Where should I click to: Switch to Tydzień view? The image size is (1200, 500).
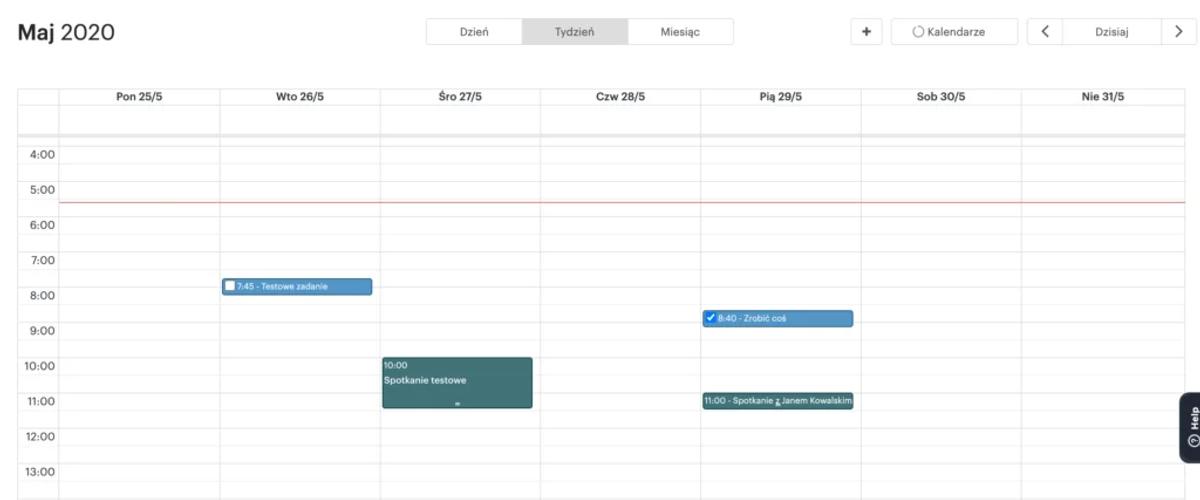click(575, 32)
